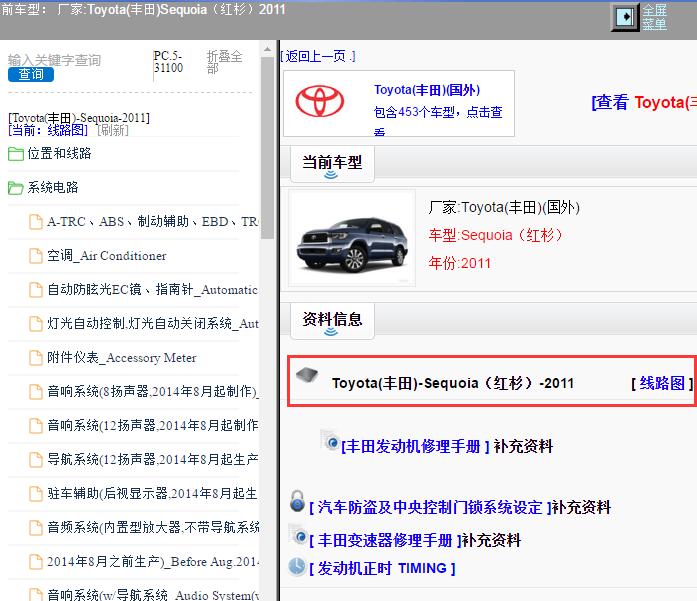Click the scrollbar up arrow
This screenshot has height=601, width=697.
(267, 49)
